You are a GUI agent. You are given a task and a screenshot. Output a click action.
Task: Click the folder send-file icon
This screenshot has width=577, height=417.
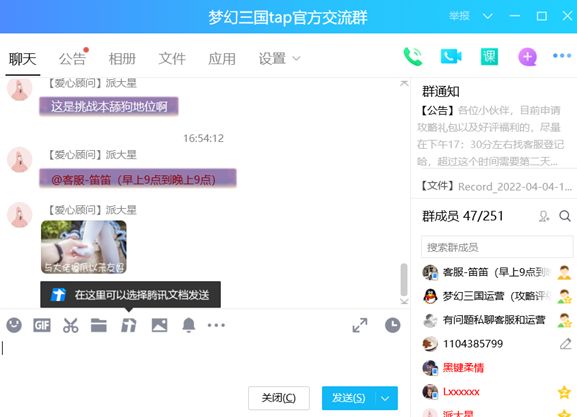(99, 325)
